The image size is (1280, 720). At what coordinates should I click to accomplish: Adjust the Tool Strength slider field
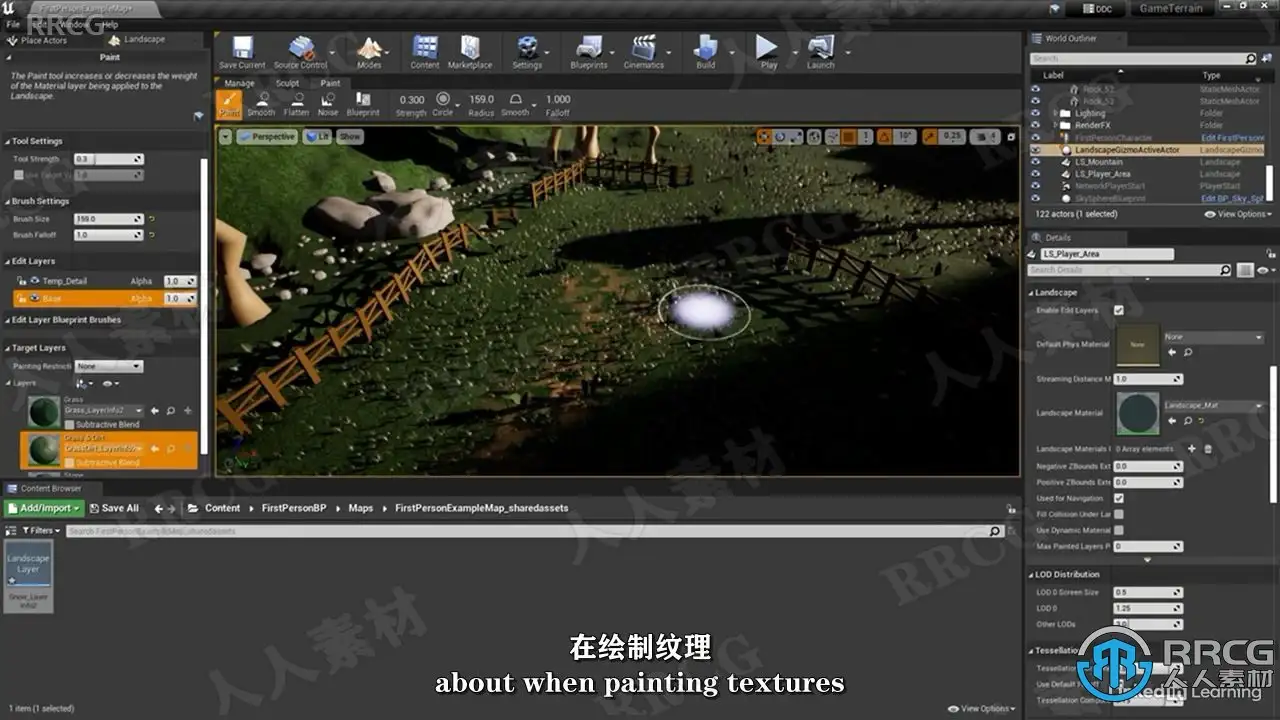coord(109,159)
